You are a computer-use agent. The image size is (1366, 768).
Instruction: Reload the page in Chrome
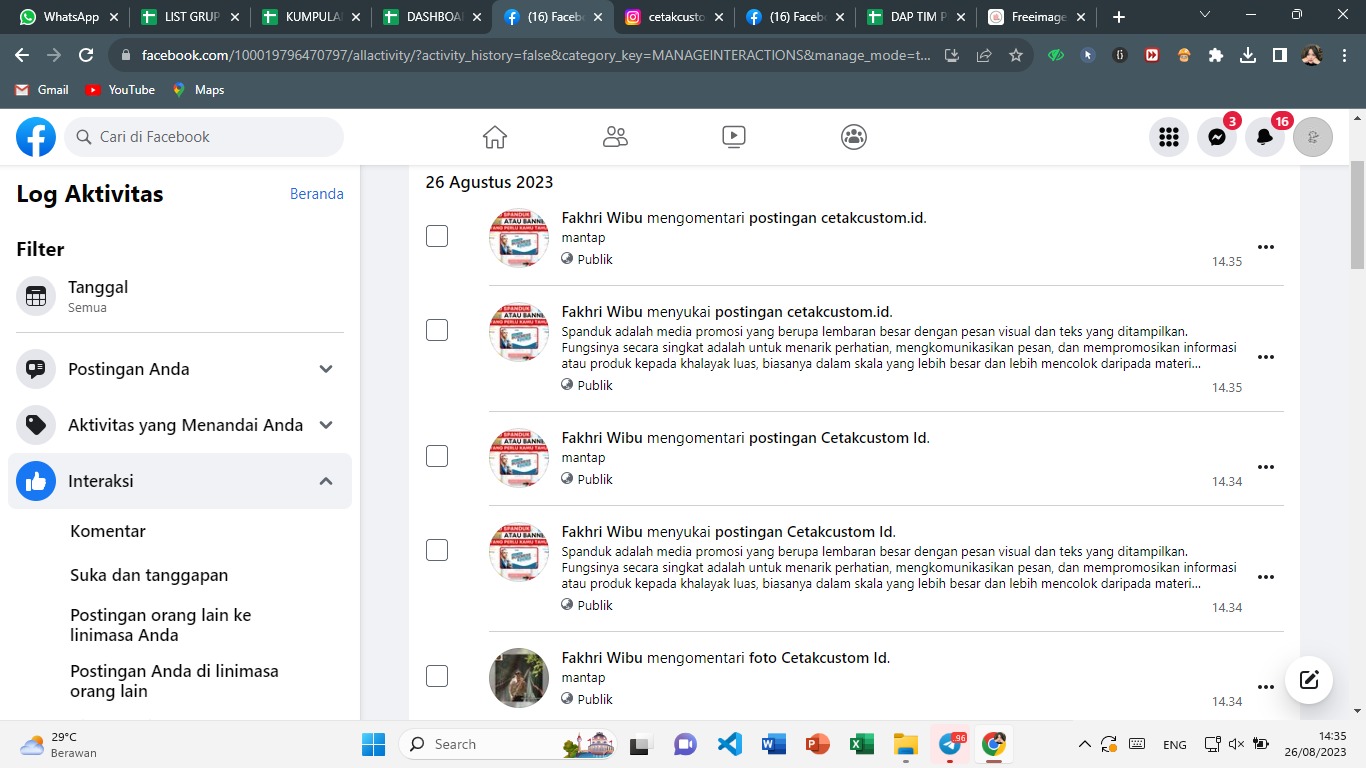tap(86, 56)
